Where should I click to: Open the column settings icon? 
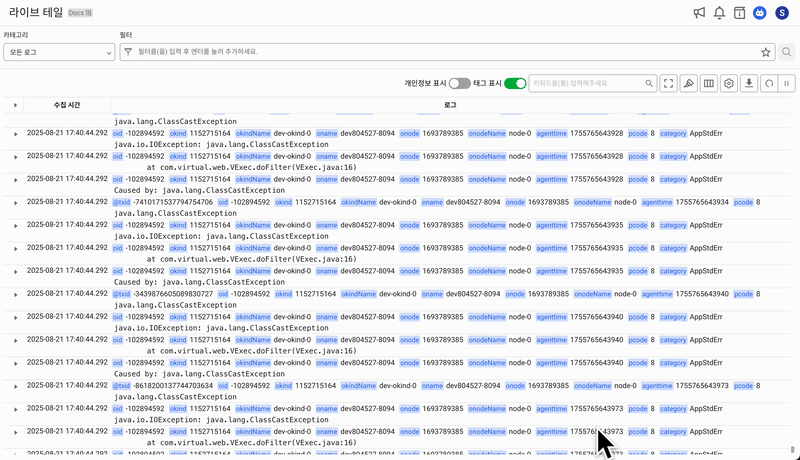coord(709,83)
